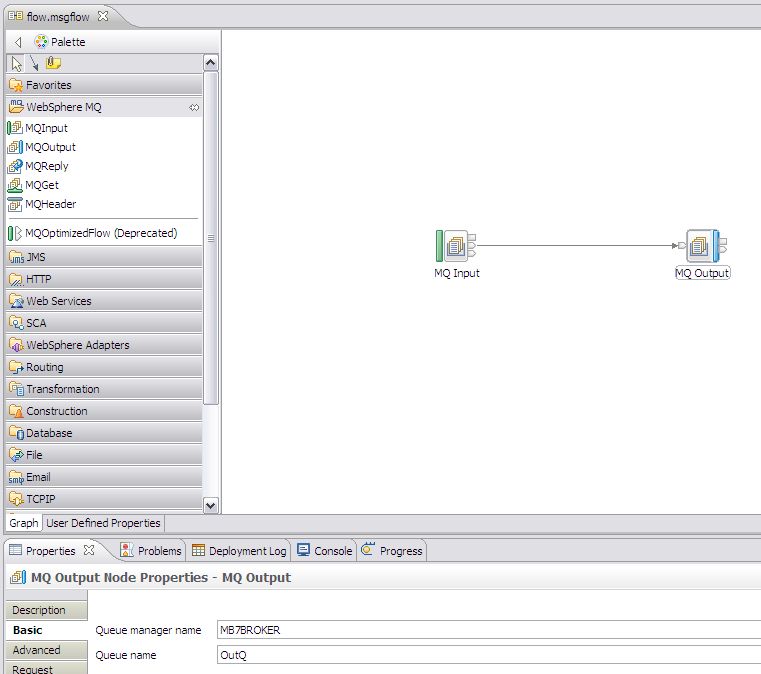This screenshot has width=761, height=674.
Task: Expand the Construction drawer
Action: point(104,411)
